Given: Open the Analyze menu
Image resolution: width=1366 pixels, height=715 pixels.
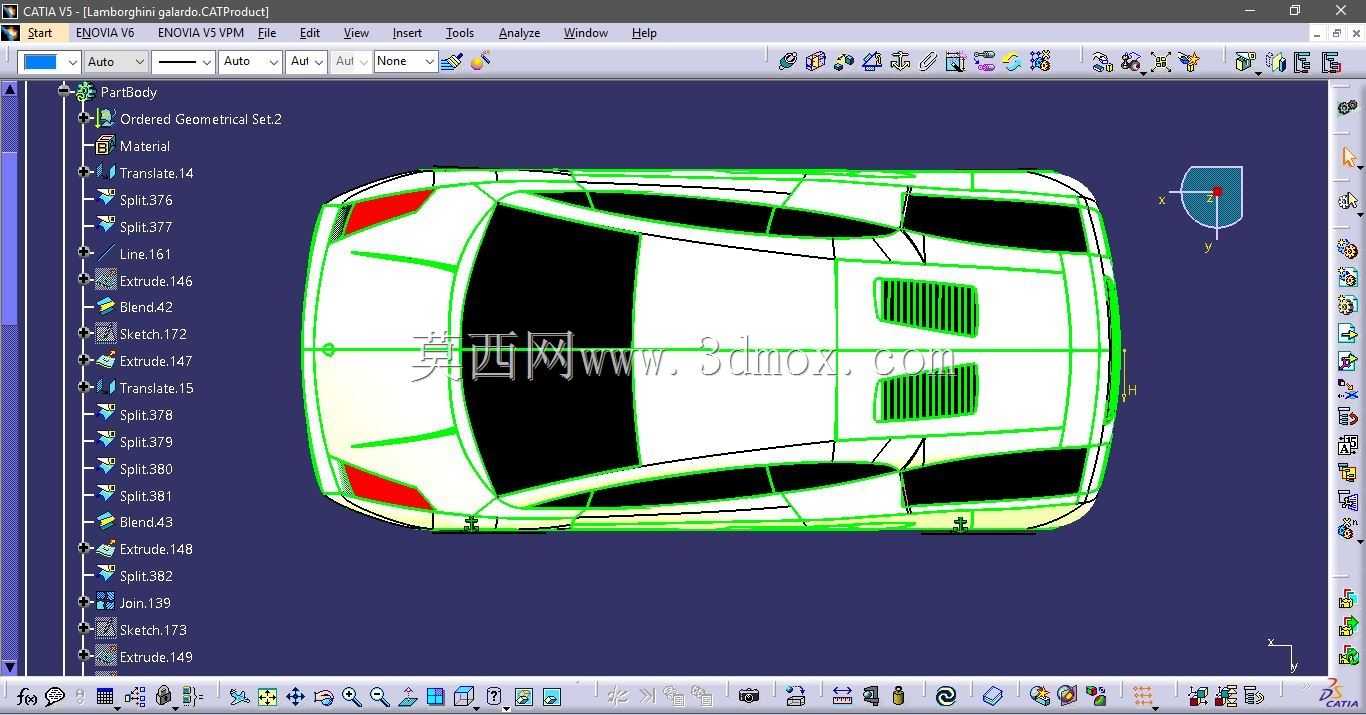Looking at the screenshot, I should point(519,33).
